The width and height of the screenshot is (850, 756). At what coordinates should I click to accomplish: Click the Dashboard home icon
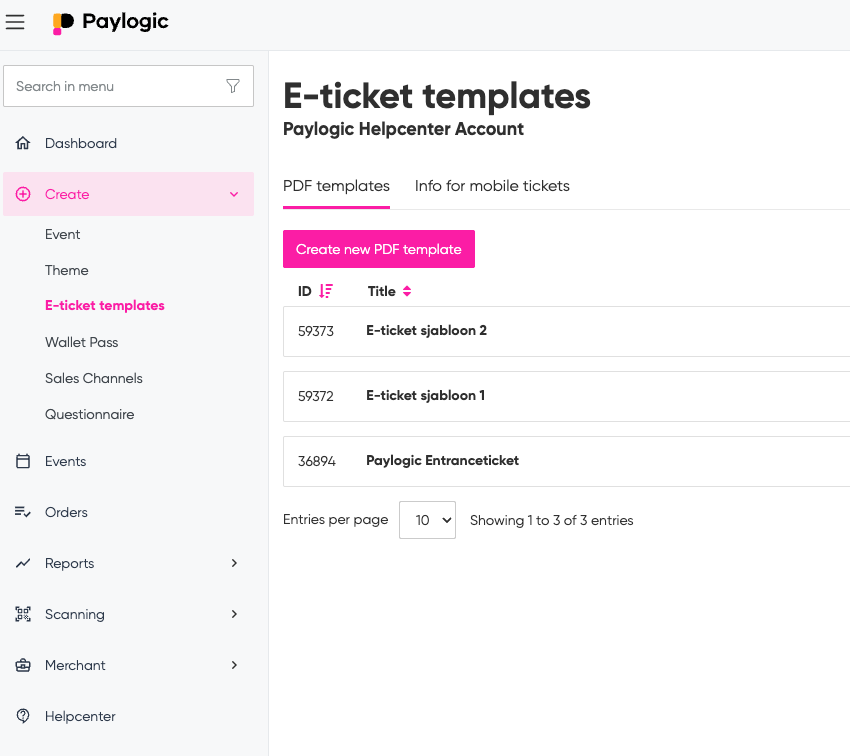[x=23, y=143]
